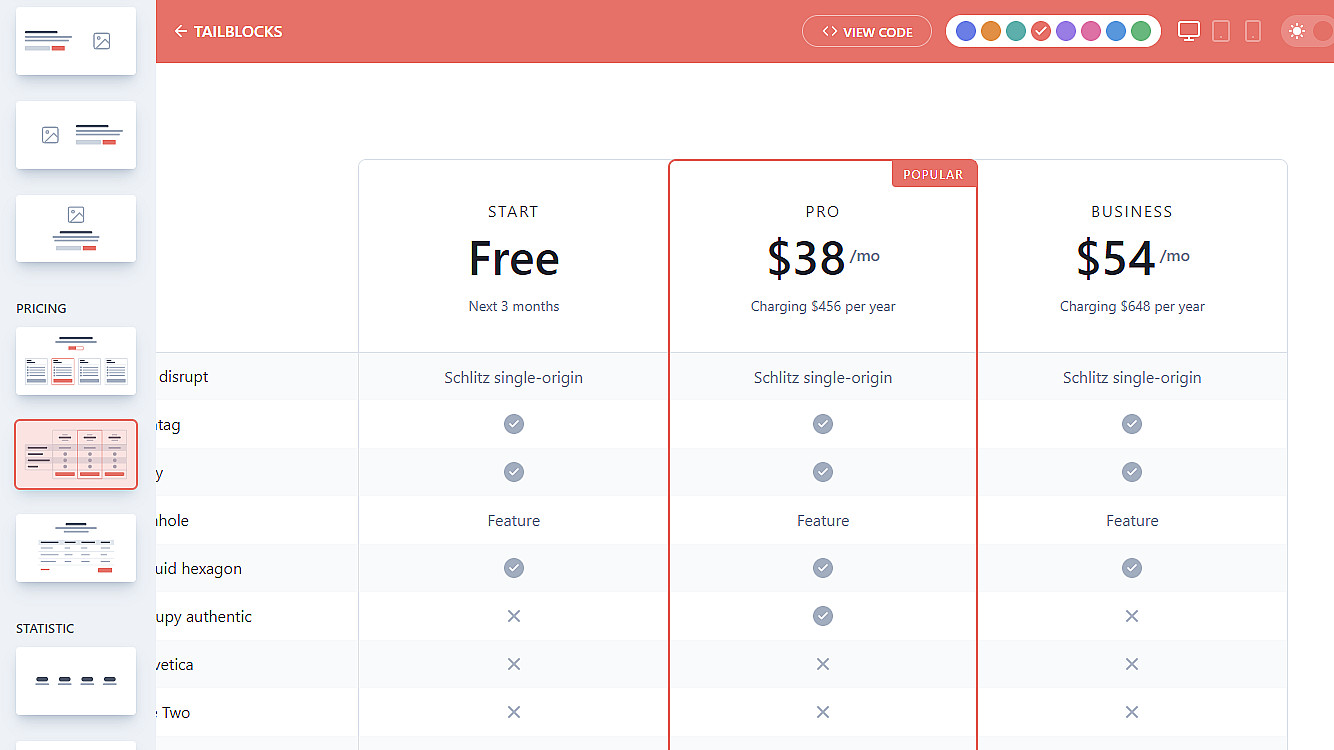Click the POPULAR badge on Pro plan
The image size is (1334, 750).
(934, 174)
